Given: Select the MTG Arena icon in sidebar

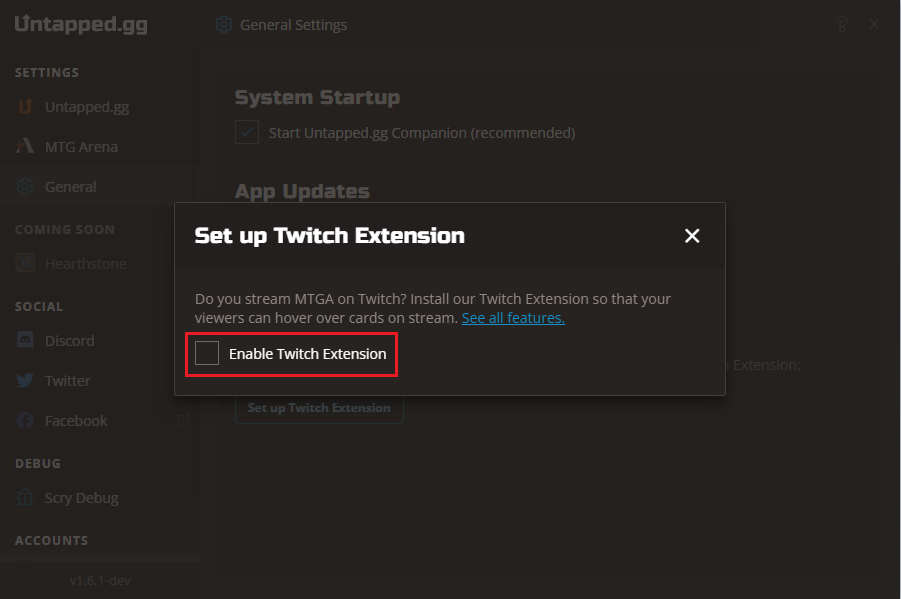Looking at the screenshot, I should [x=25, y=146].
